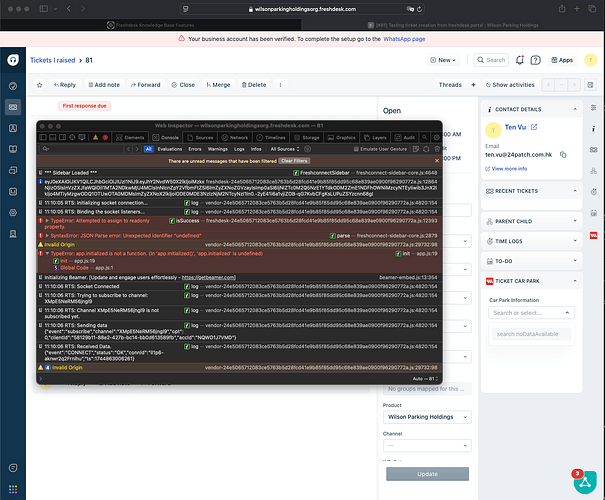Click Clear Filters button in console
This screenshot has height=500, width=605.
pyautogui.click(x=294, y=161)
